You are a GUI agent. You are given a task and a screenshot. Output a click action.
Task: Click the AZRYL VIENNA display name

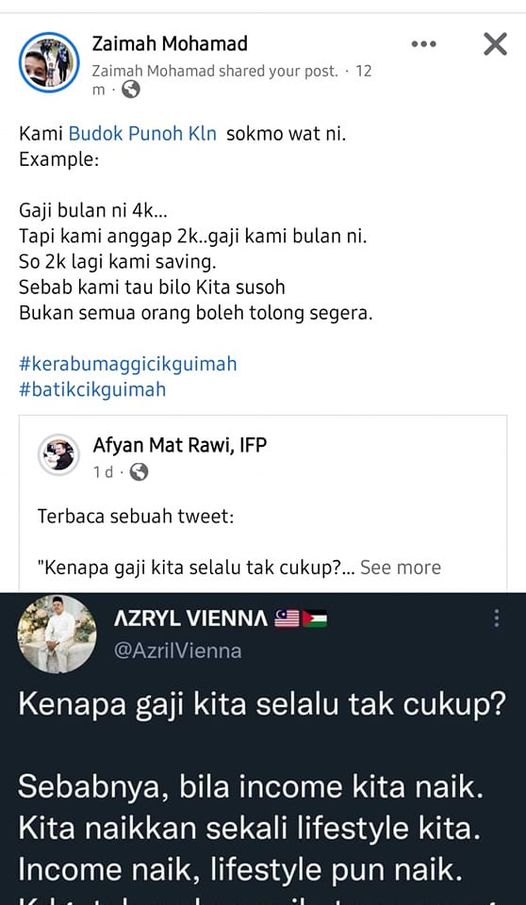191,619
